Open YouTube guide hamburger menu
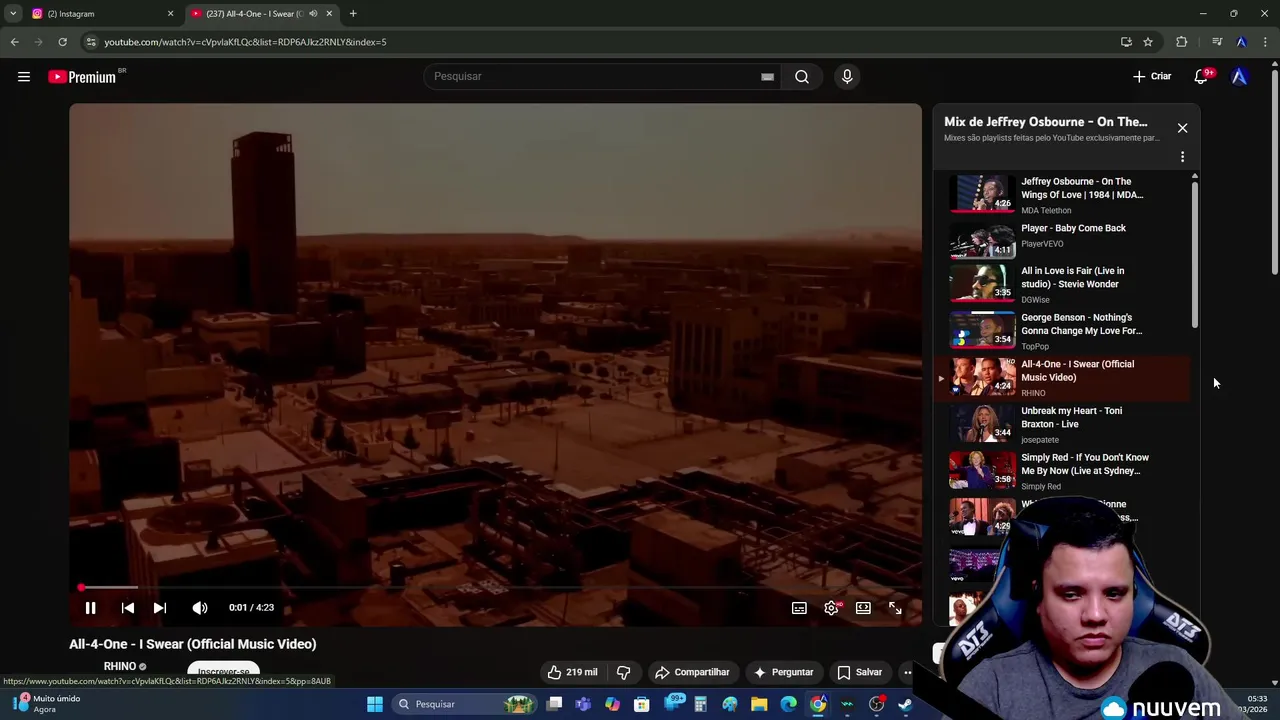Screen dimensions: 1280x720 tap(24, 76)
